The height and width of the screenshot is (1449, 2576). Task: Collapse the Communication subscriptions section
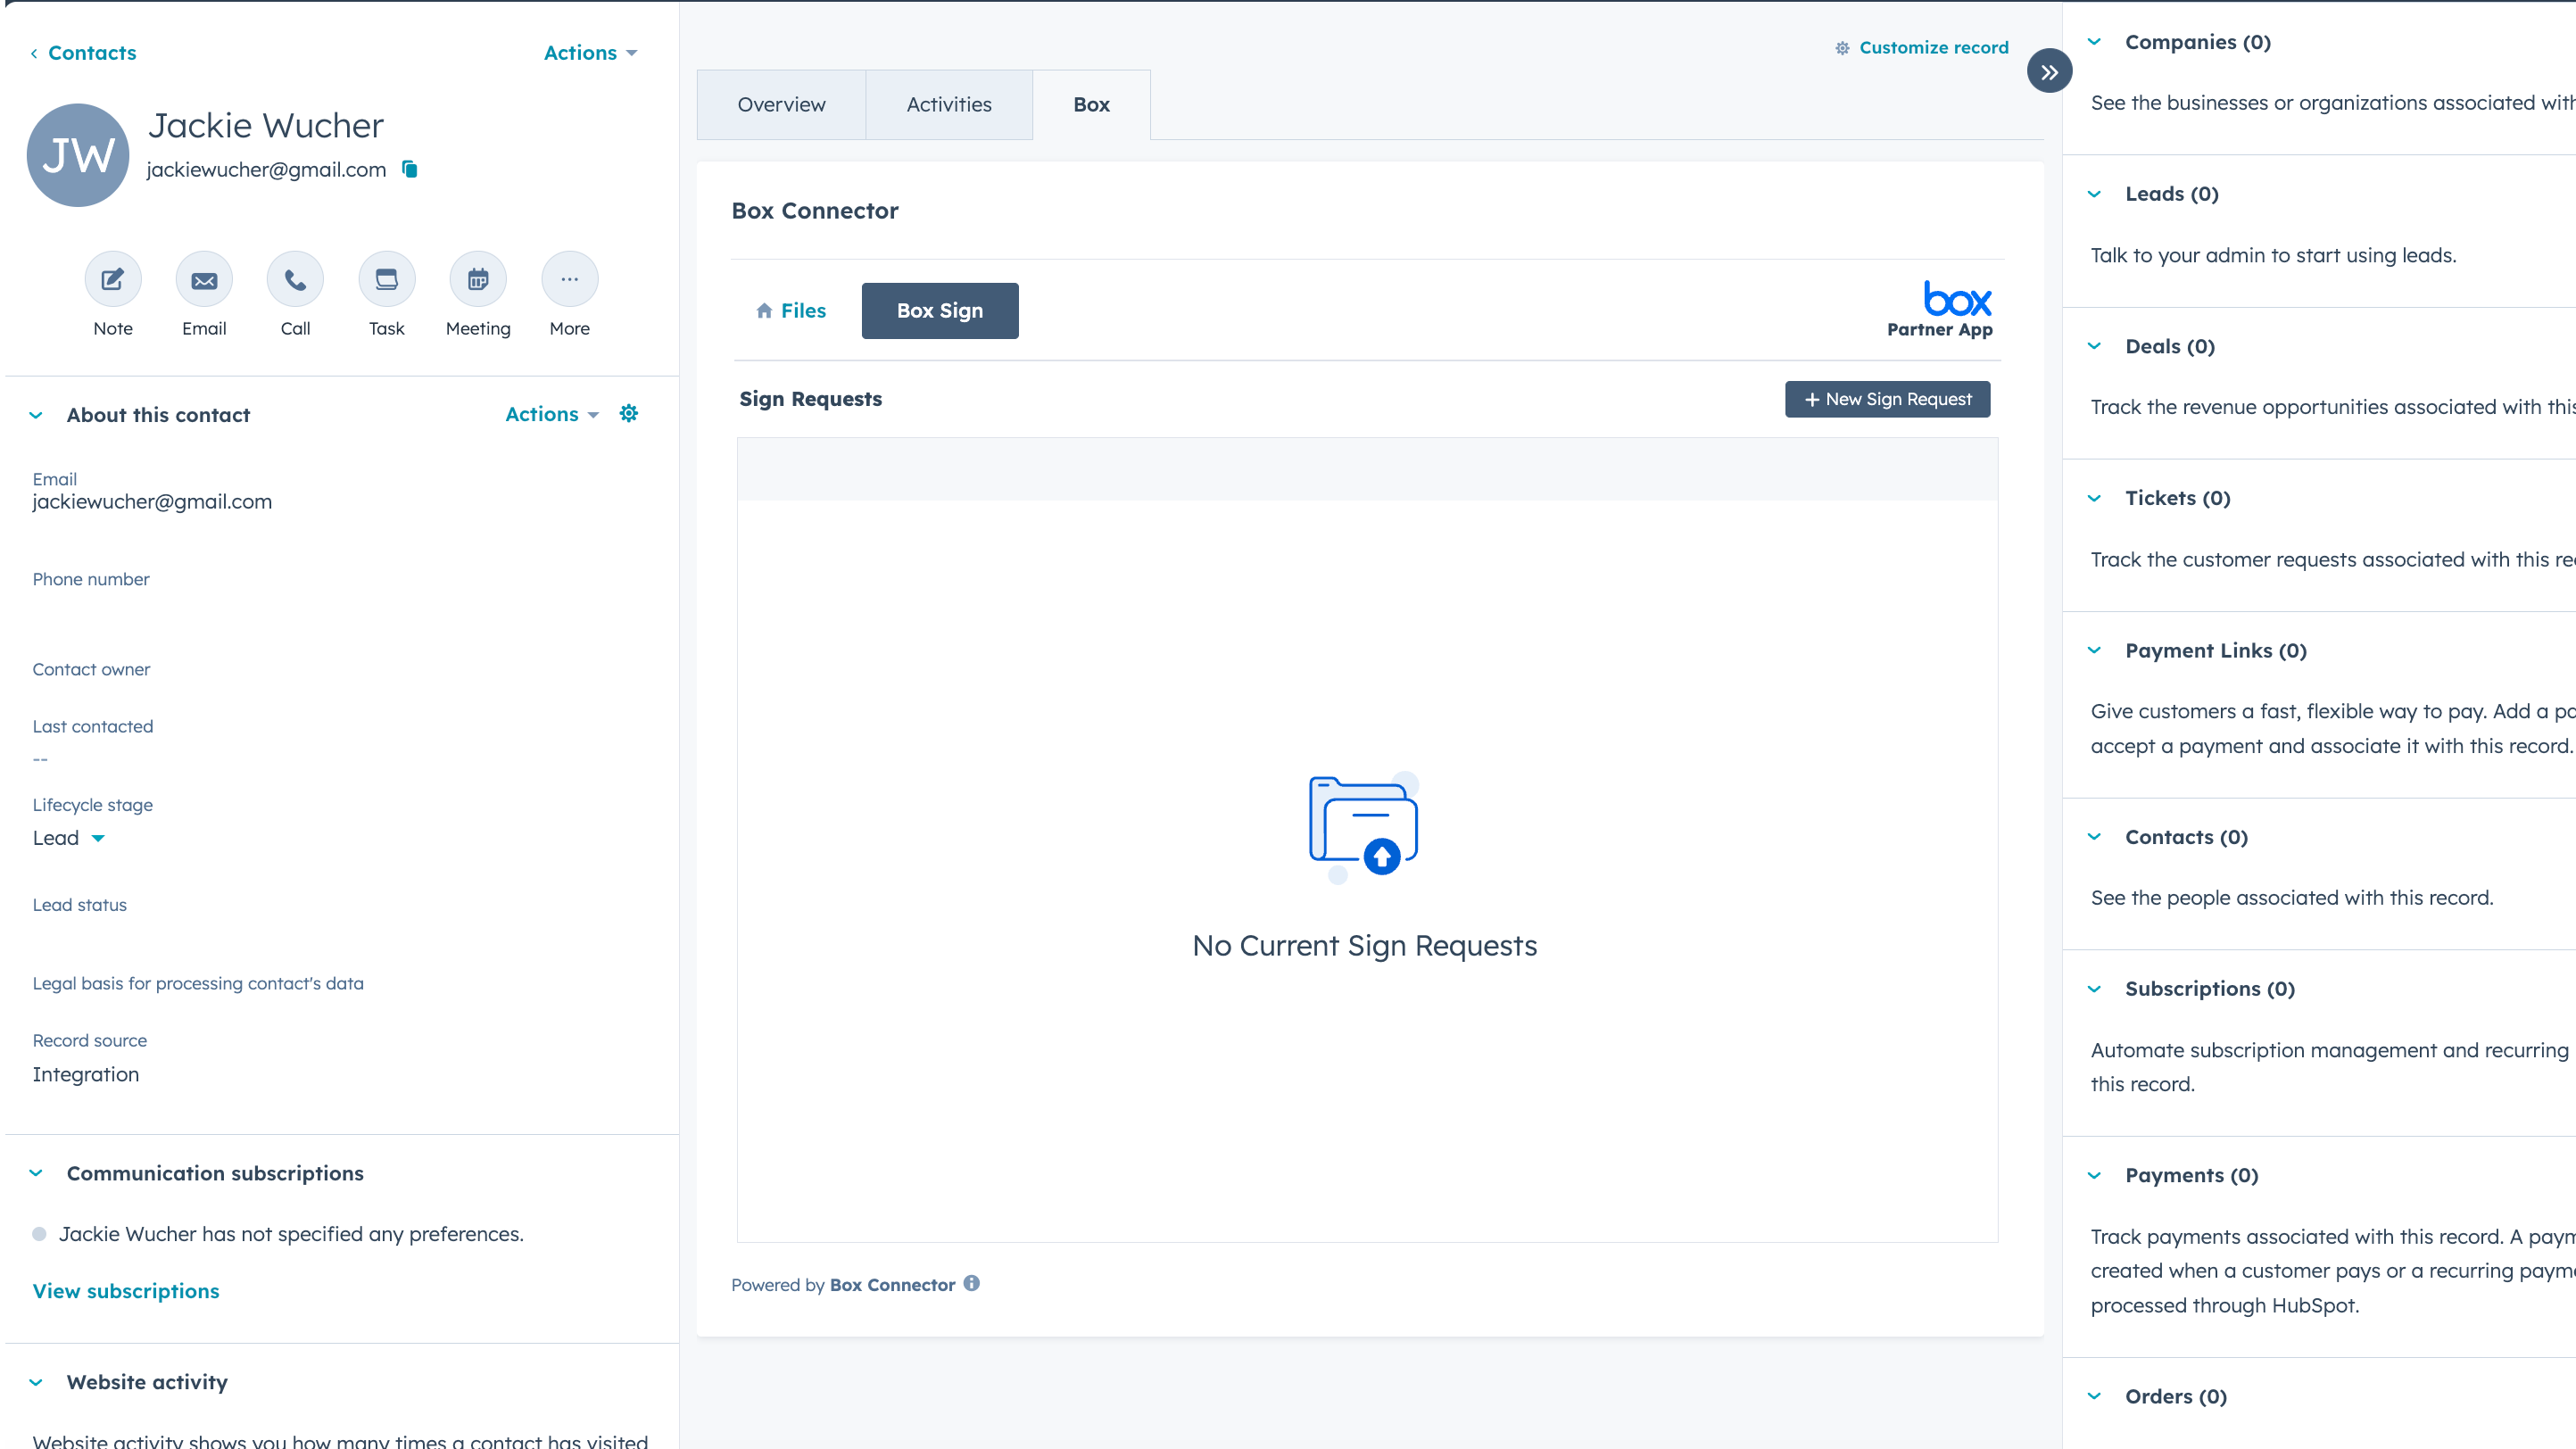tap(37, 1173)
